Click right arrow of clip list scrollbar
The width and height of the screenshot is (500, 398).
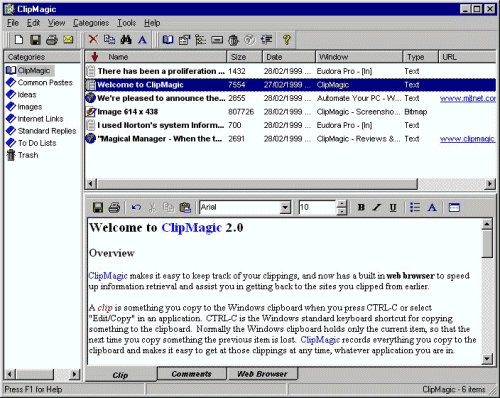[490, 183]
